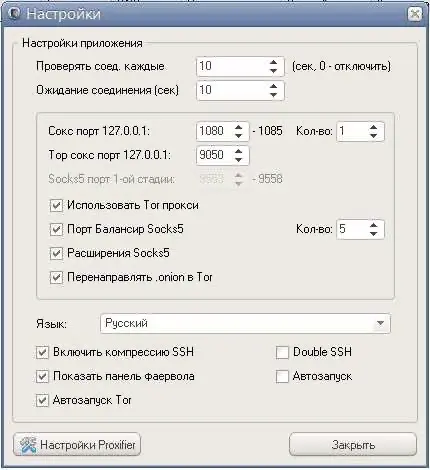Increase the Сокс порт 1080 value
The image size is (430, 470).
[238, 127]
